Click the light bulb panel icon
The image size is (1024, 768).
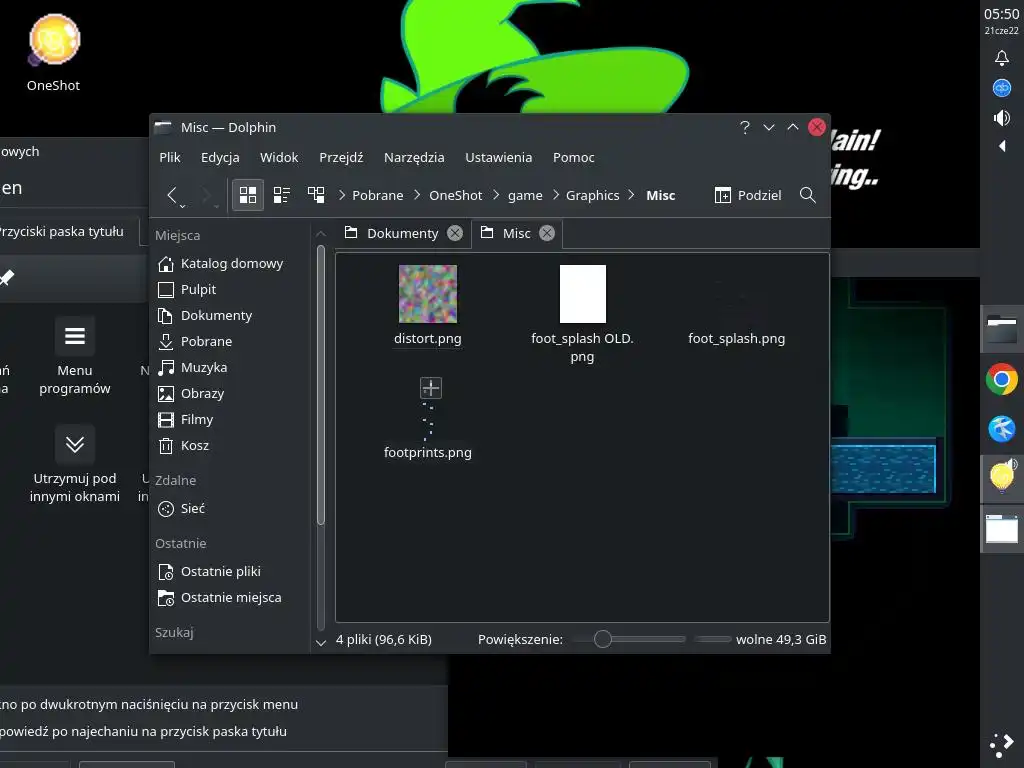coord(1002,476)
